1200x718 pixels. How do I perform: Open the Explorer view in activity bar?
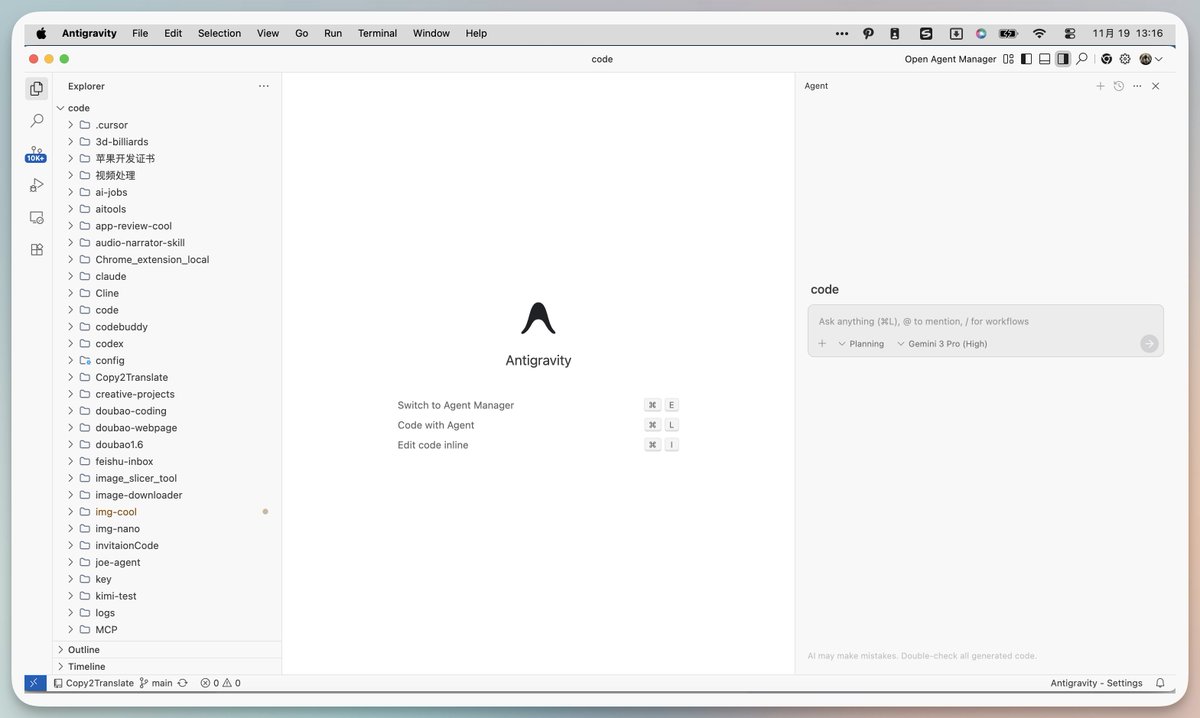37,88
